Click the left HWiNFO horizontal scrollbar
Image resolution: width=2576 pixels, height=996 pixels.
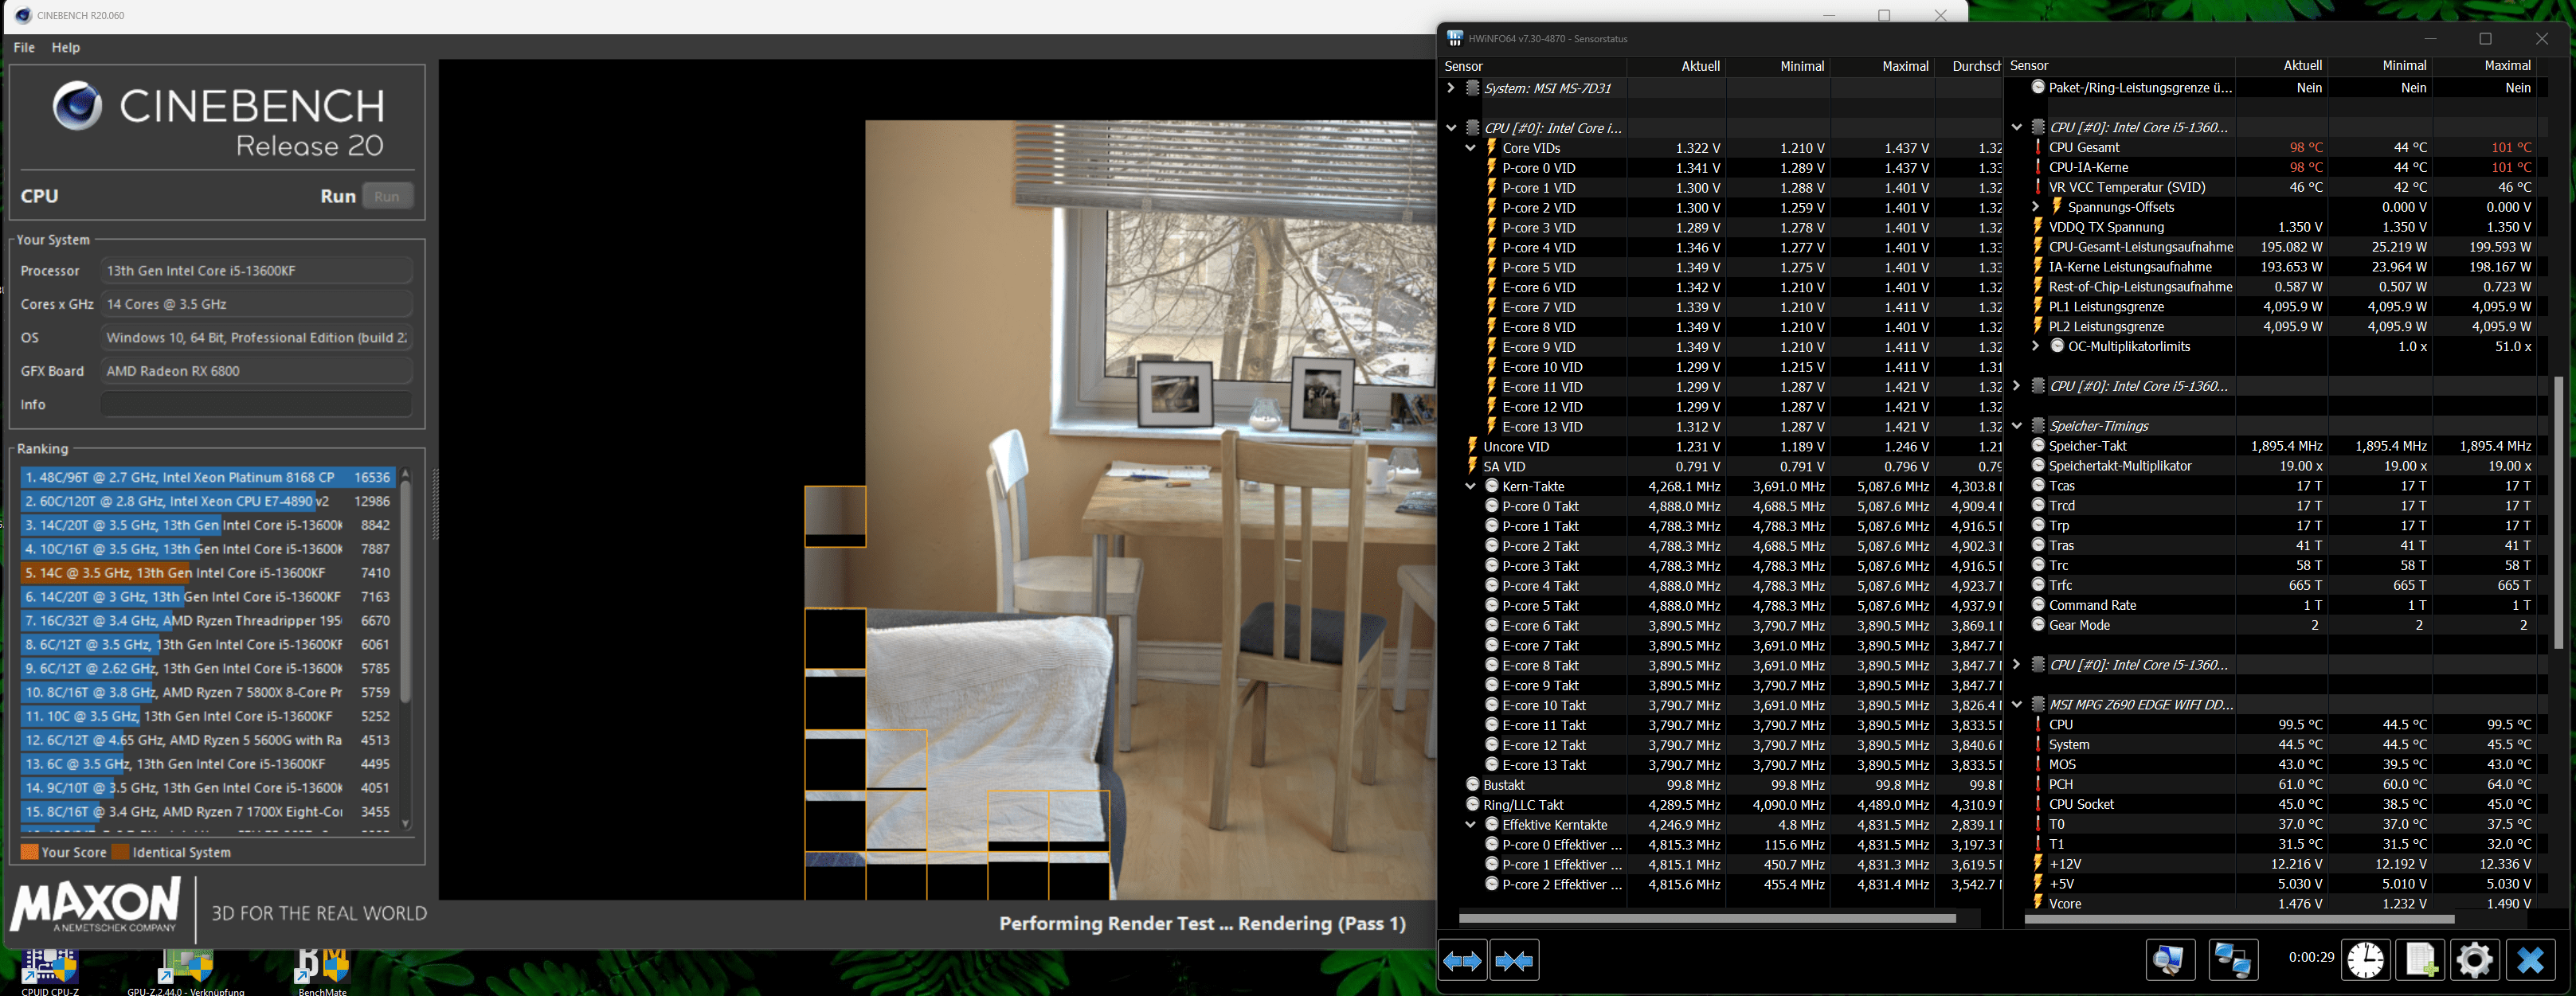click(x=1707, y=918)
